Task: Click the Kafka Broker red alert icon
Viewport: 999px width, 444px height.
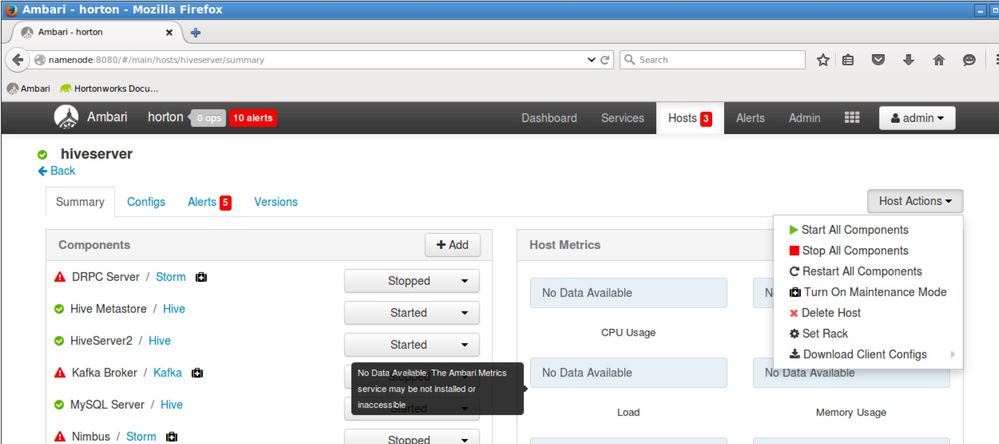Action: coord(60,373)
